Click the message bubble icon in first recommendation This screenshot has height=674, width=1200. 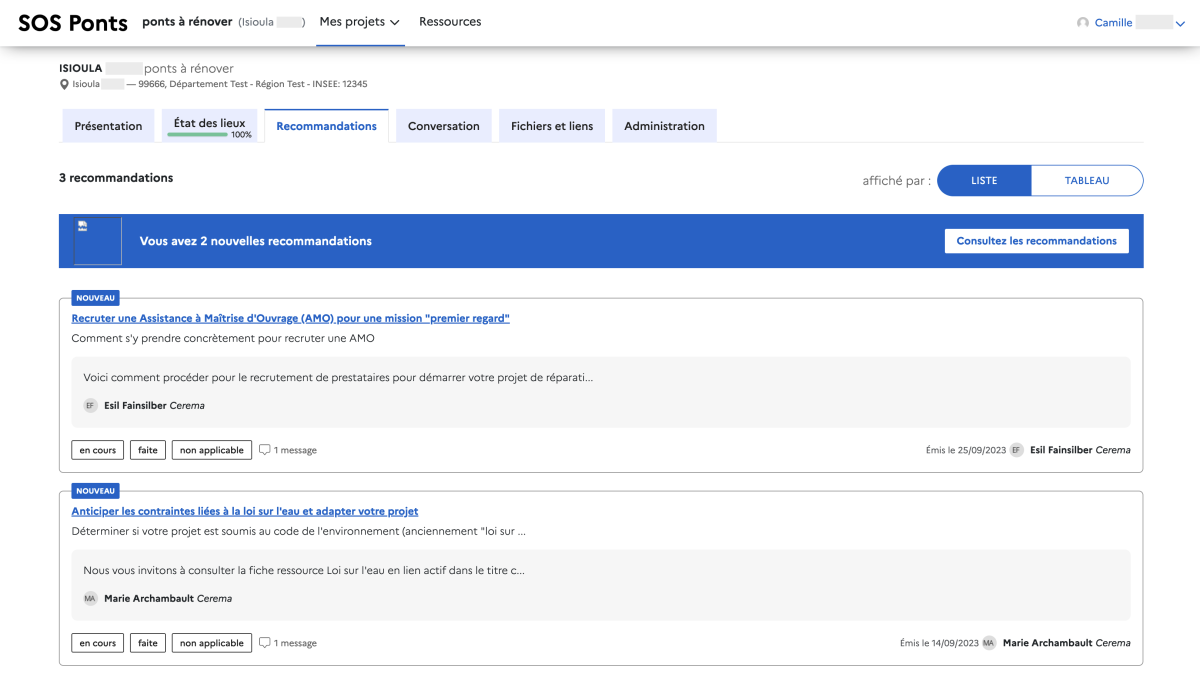[265, 450]
